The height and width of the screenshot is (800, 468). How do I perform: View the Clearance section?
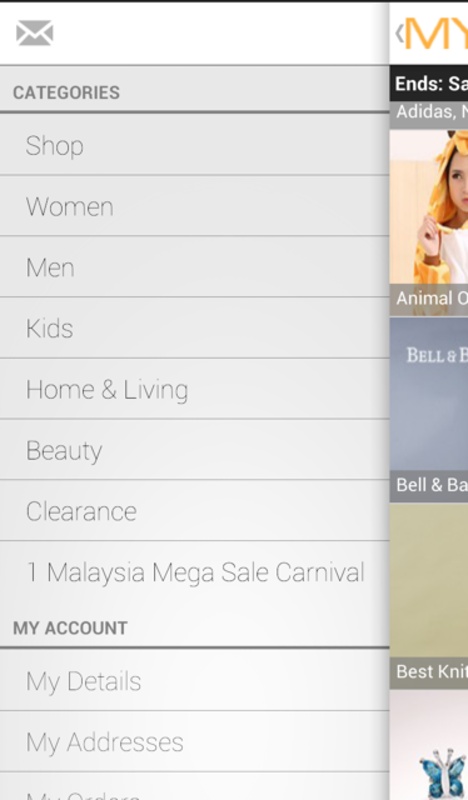coord(194,511)
